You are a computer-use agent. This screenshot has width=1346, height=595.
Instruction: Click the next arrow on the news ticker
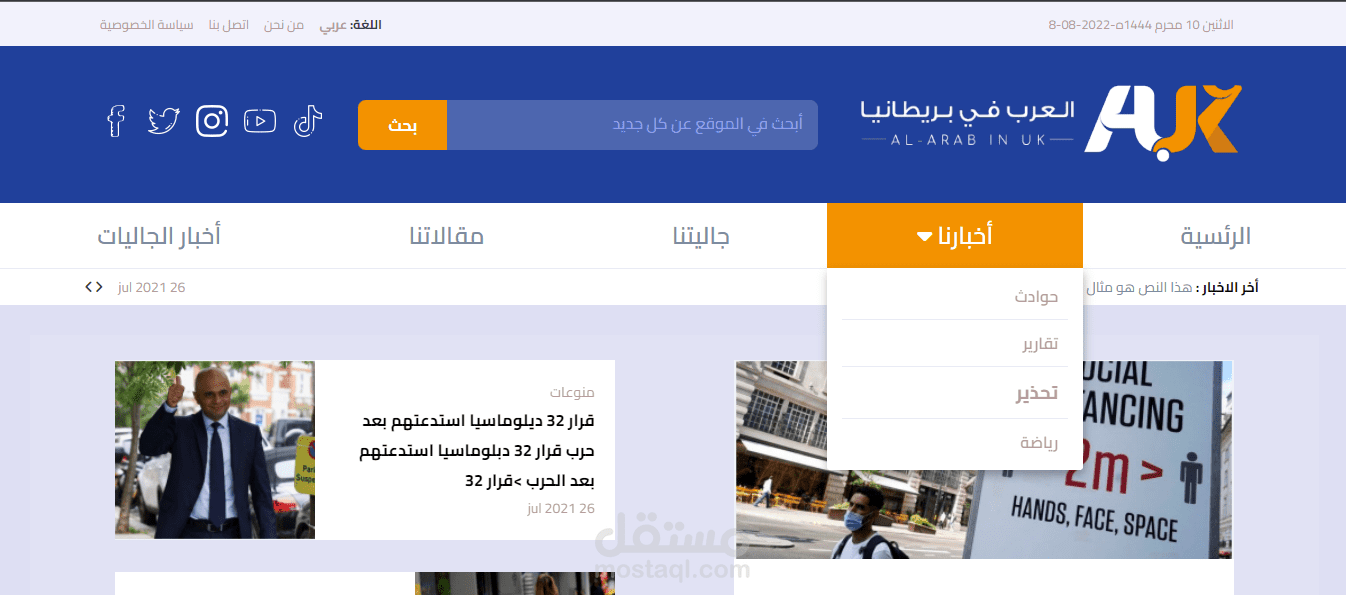tap(99, 286)
